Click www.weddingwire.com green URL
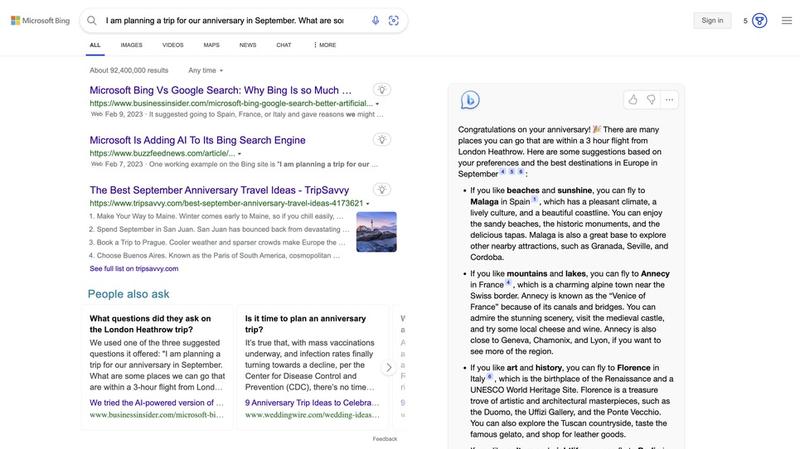Screen dimensions: 800x449 tap(312, 415)
